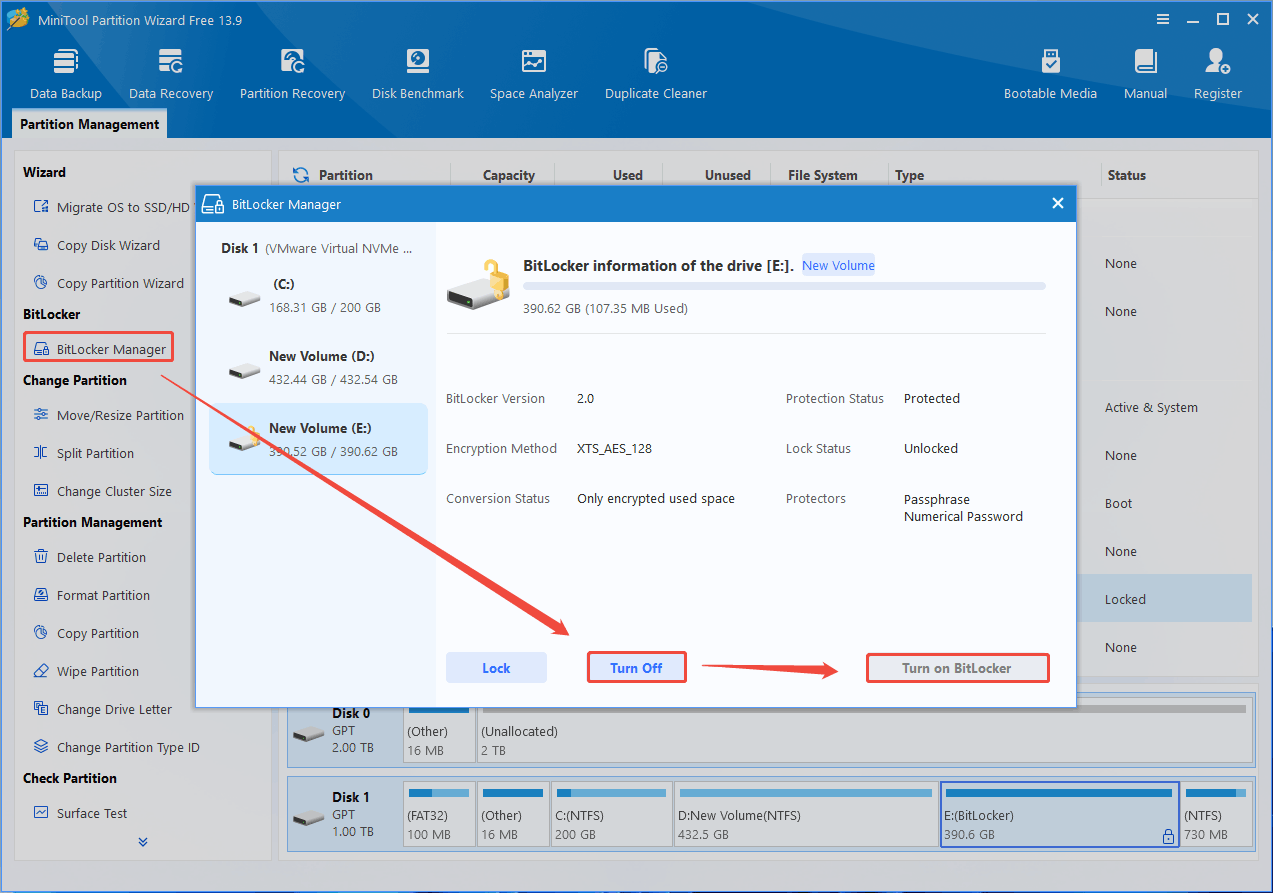Click the Status column header
Image resolution: width=1273 pixels, height=893 pixels.
pyautogui.click(x=1126, y=175)
